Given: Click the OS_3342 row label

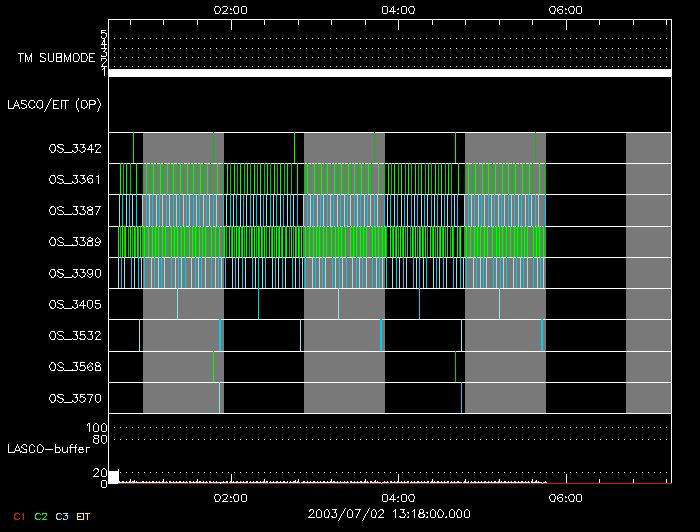Looking at the screenshot, I should point(75,148).
